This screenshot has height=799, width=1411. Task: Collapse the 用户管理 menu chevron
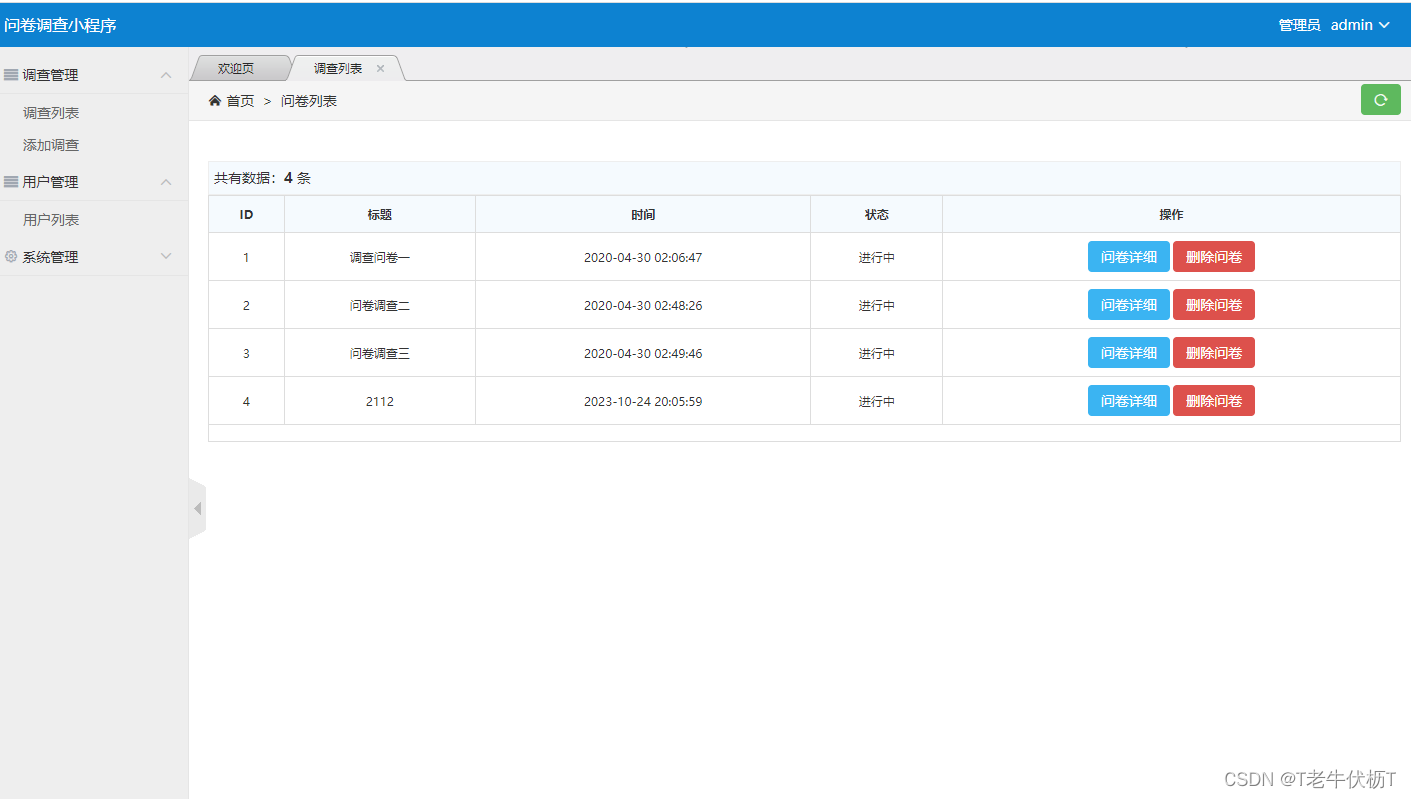(x=166, y=182)
